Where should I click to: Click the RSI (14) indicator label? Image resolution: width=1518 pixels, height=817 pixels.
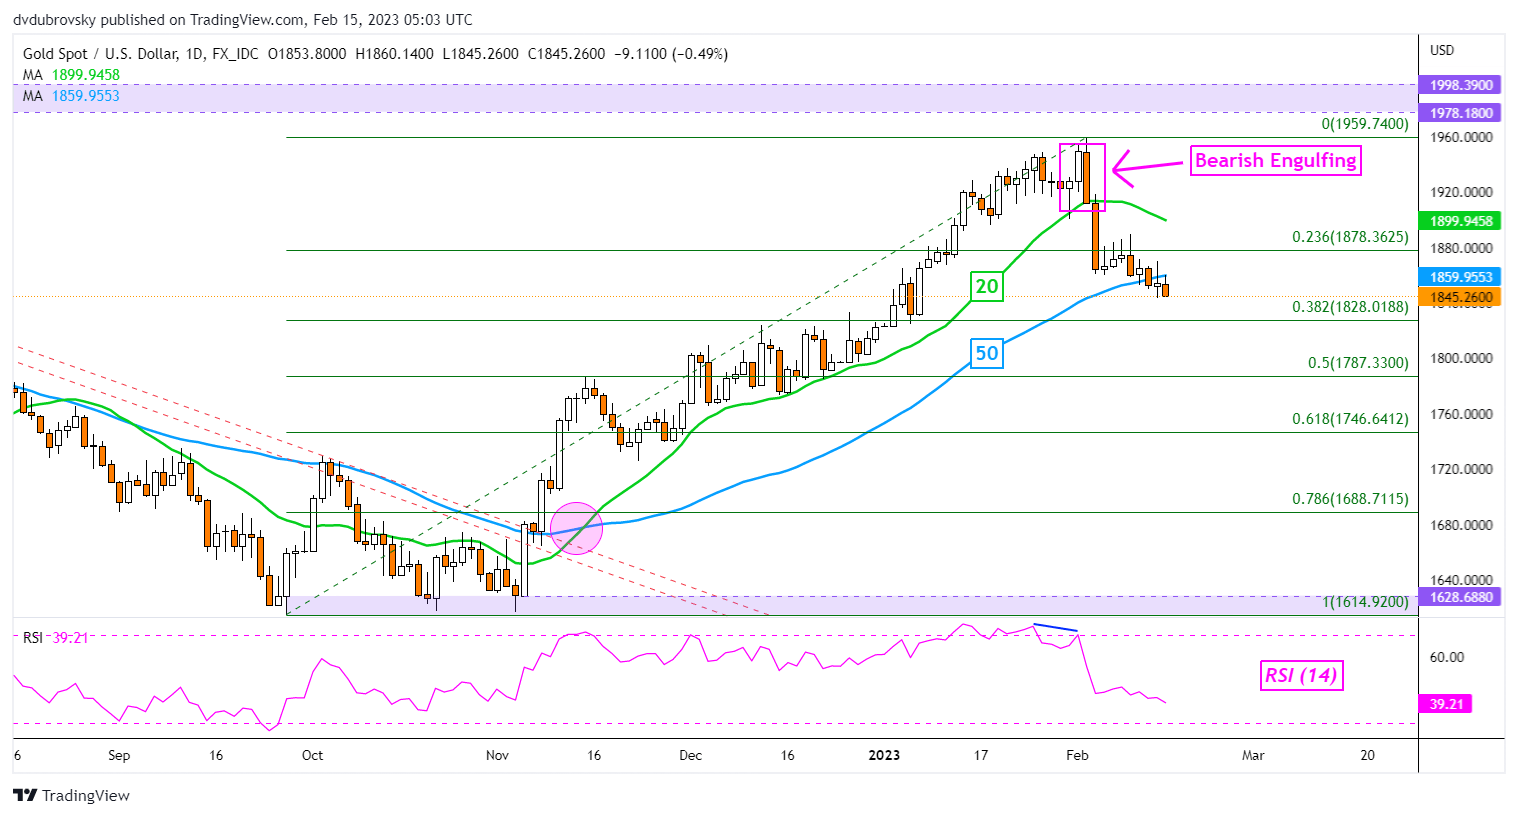[x=1301, y=676]
